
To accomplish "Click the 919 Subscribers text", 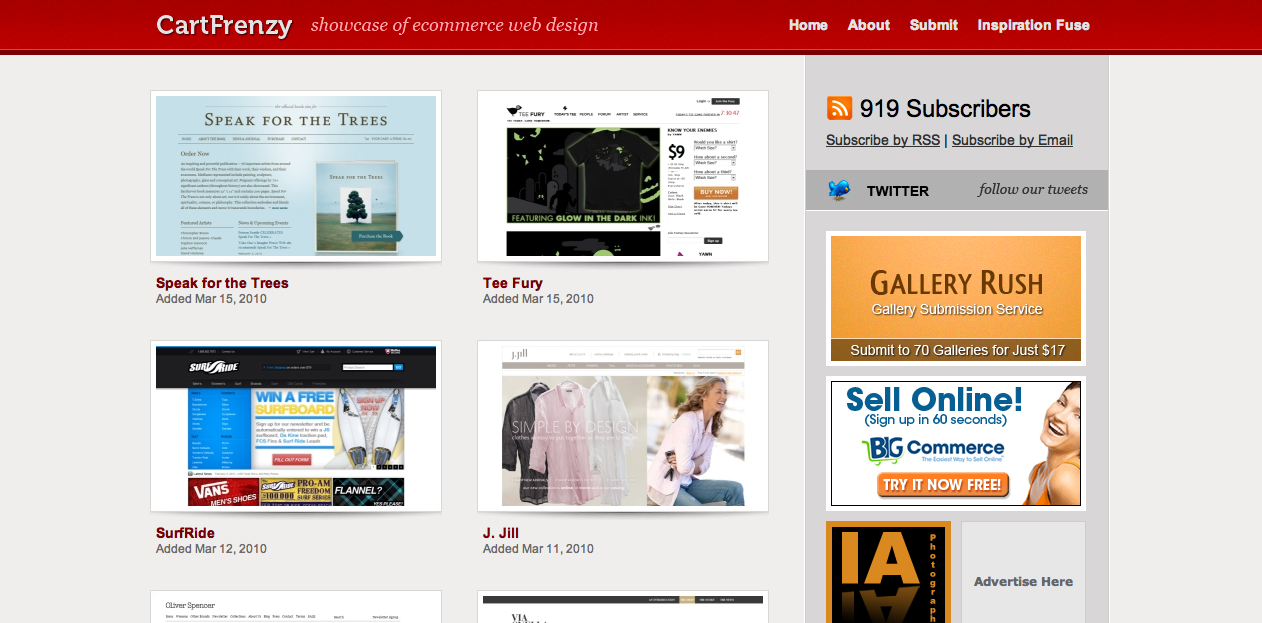I will 945,109.
